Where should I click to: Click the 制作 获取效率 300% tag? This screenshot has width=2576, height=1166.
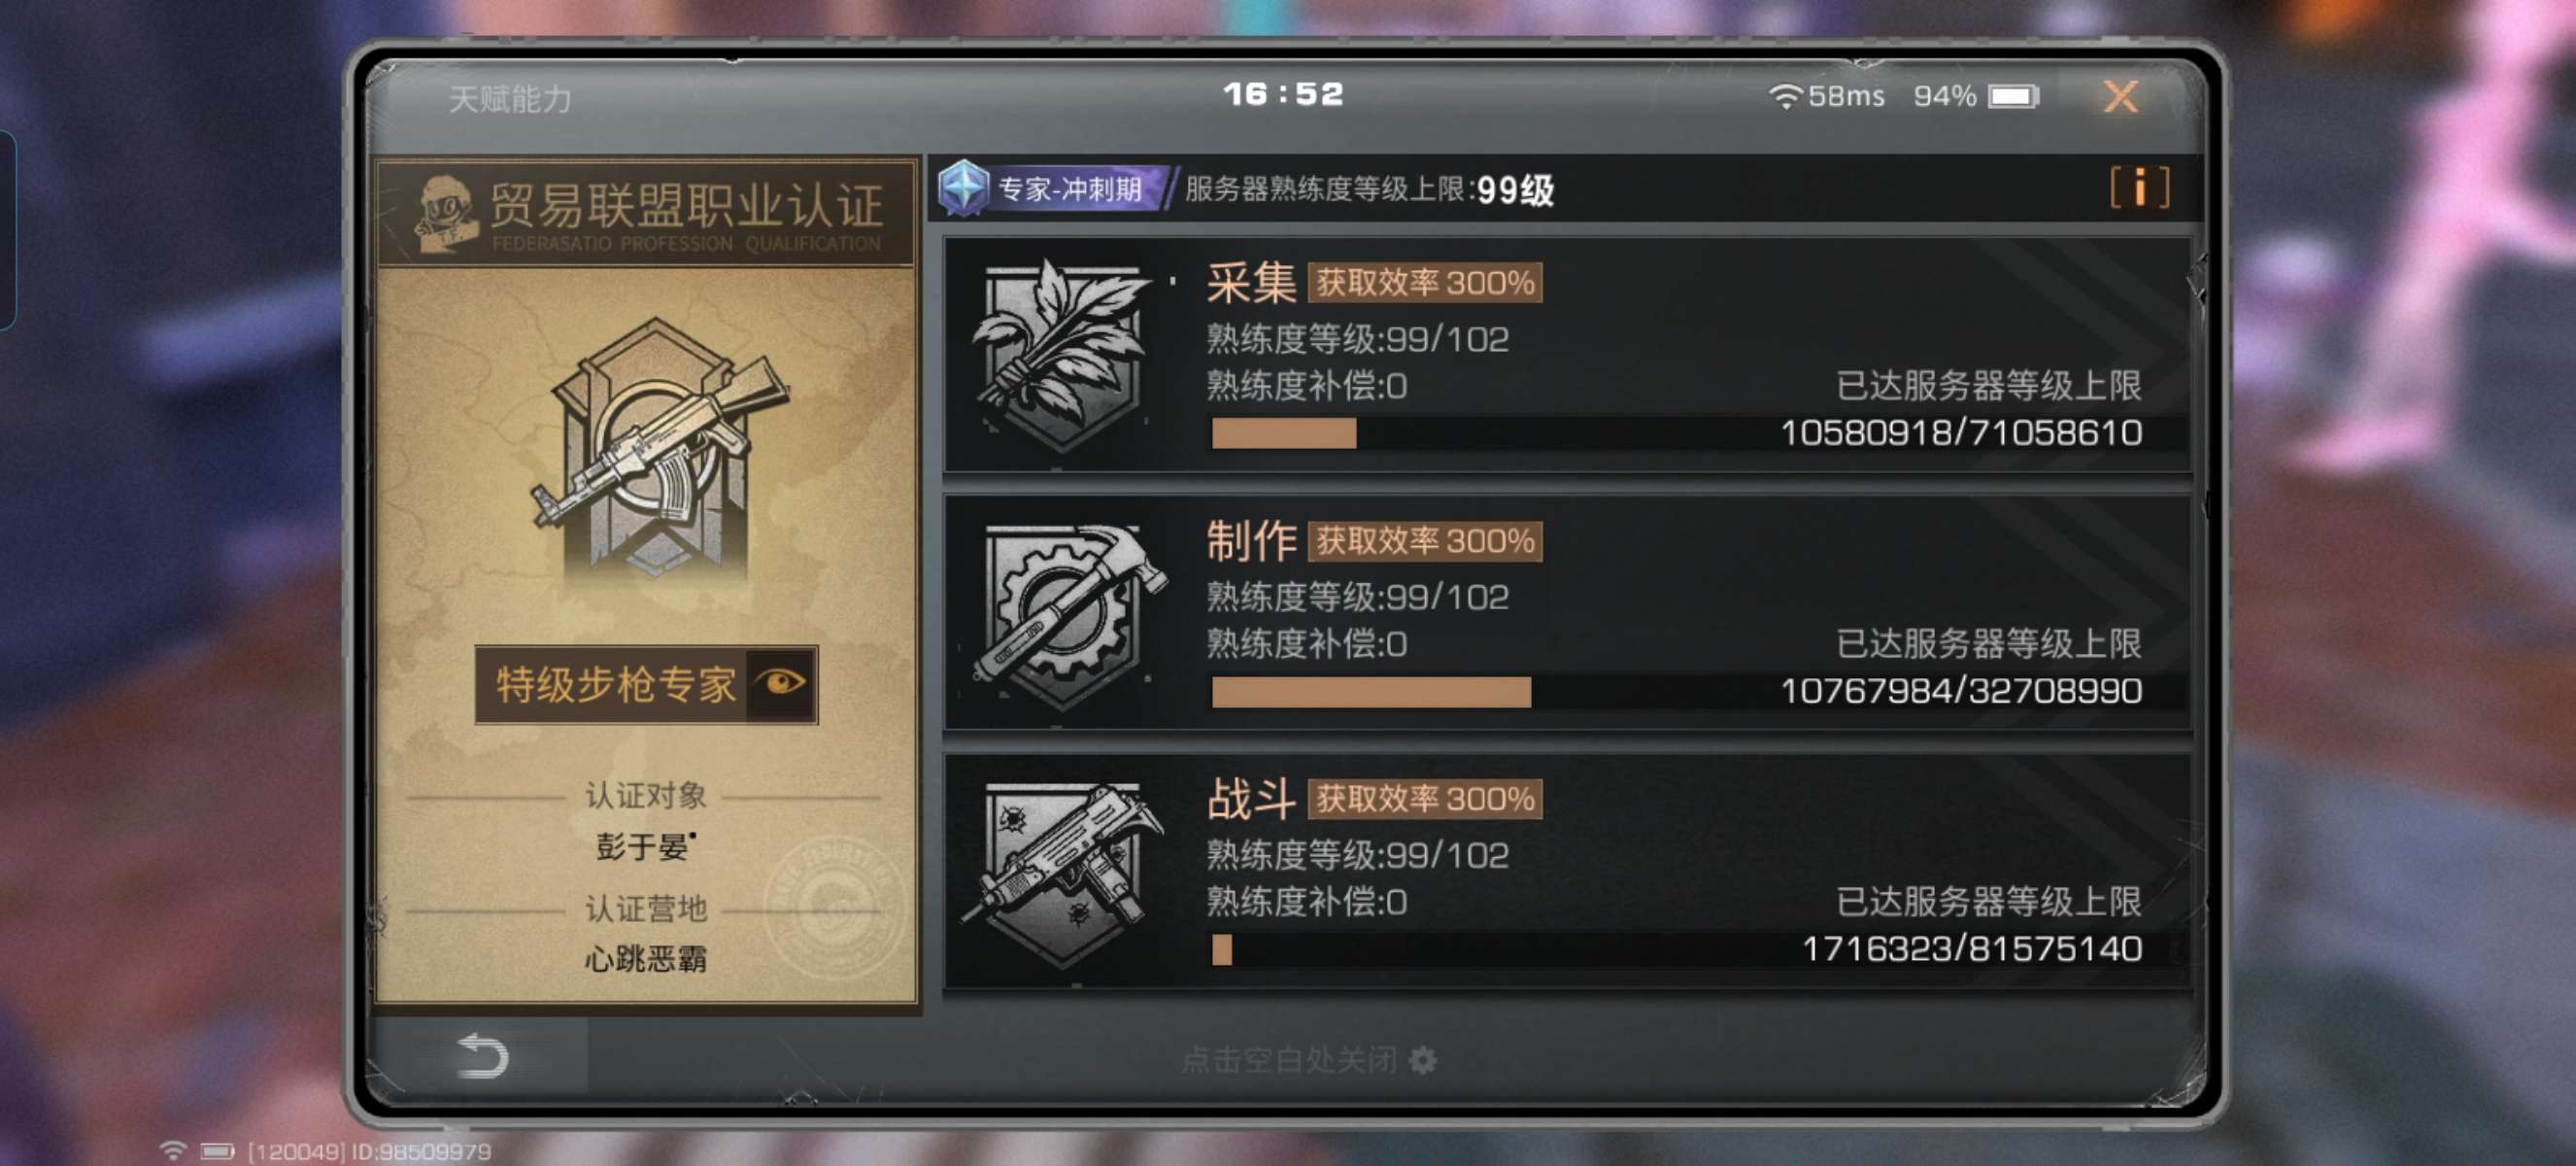coord(1425,541)
